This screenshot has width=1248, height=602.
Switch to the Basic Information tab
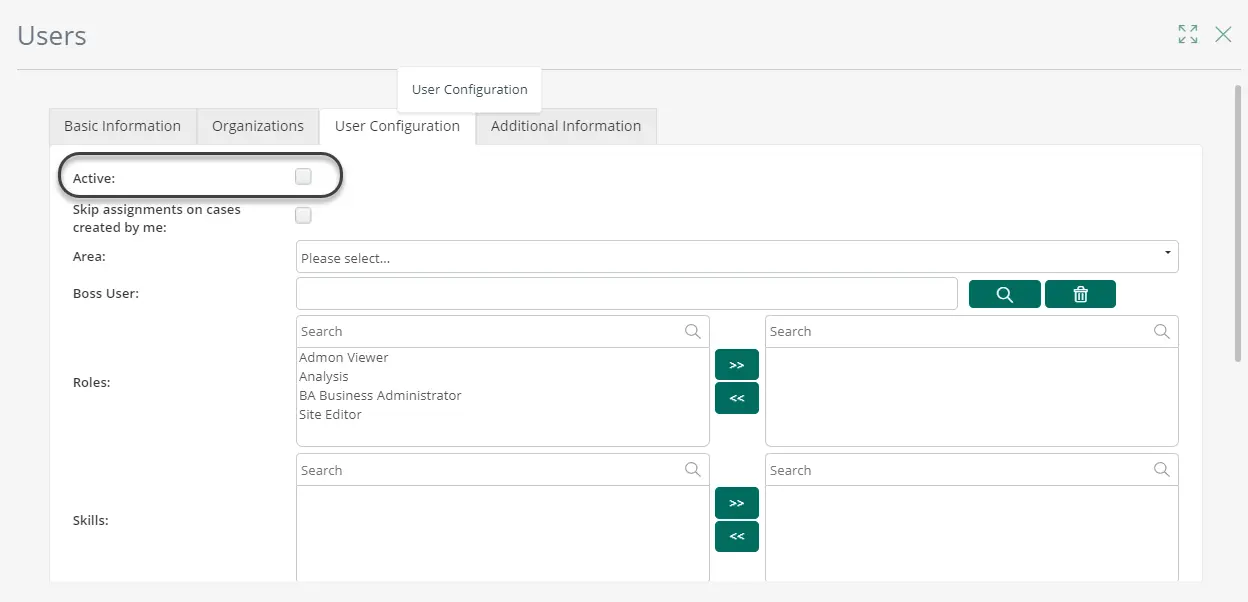point(123,126)
